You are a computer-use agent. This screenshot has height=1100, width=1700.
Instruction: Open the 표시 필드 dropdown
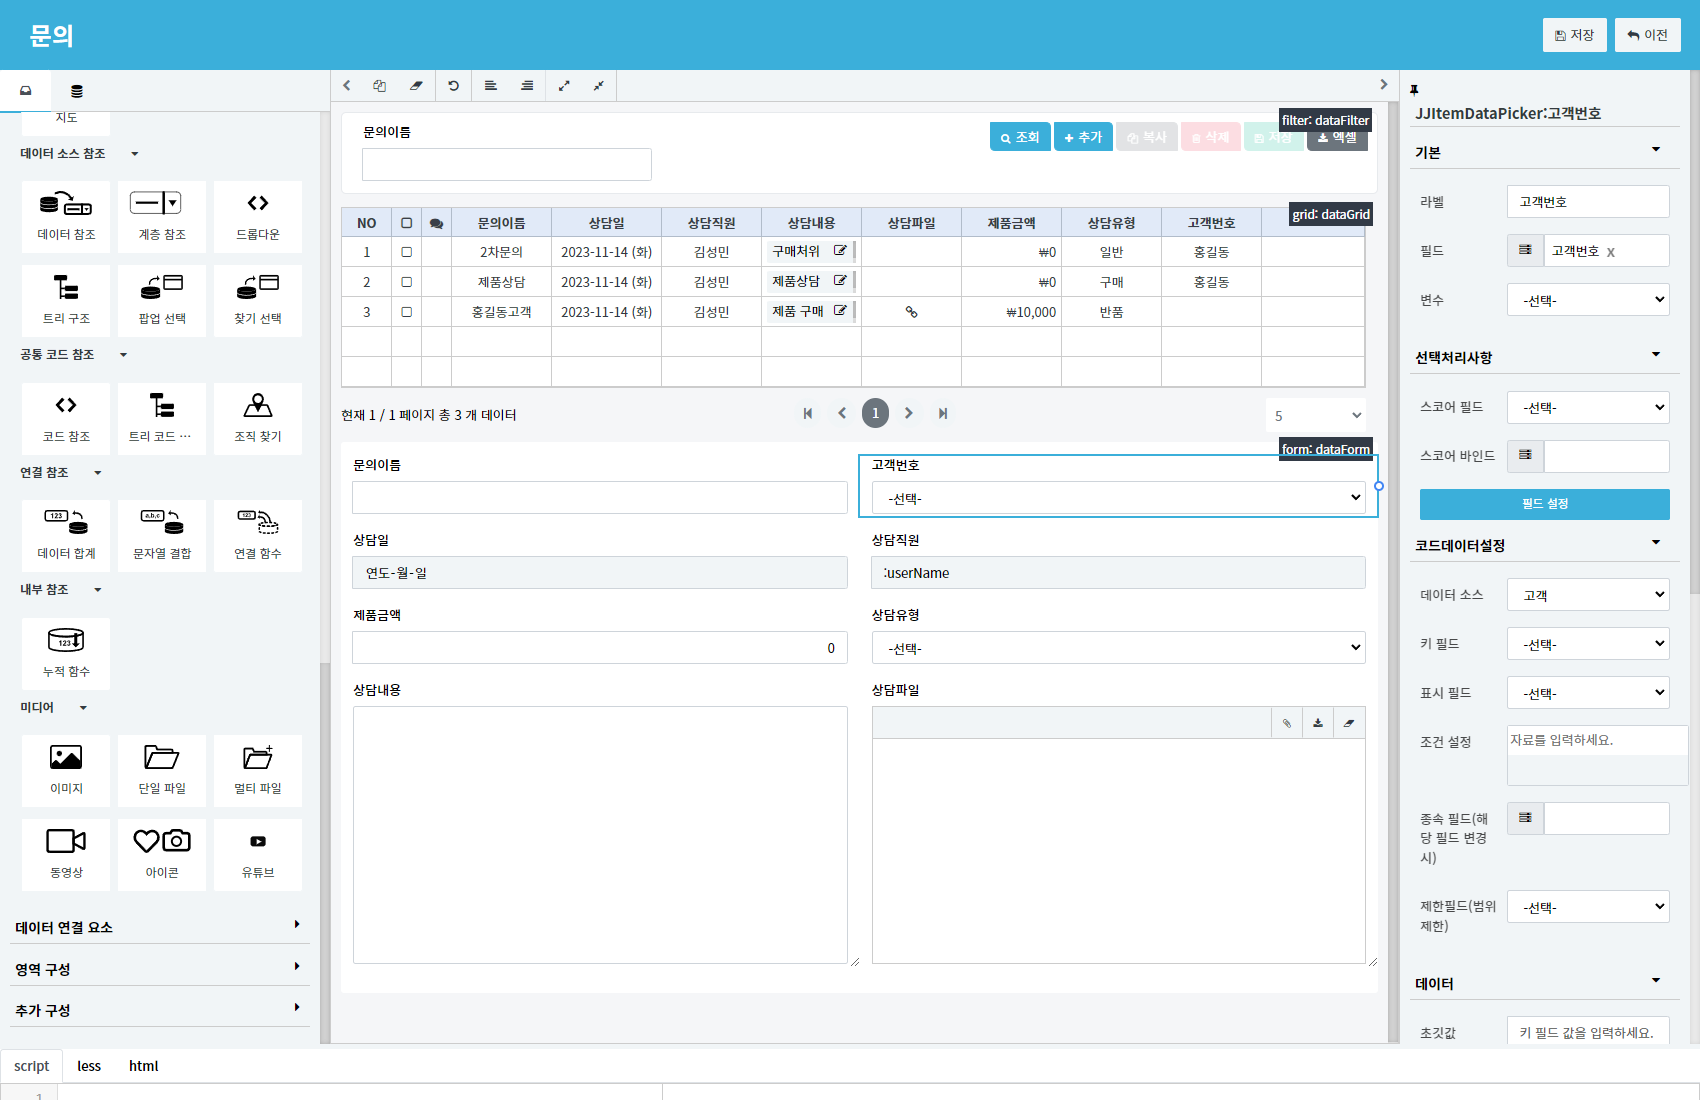1588,693
